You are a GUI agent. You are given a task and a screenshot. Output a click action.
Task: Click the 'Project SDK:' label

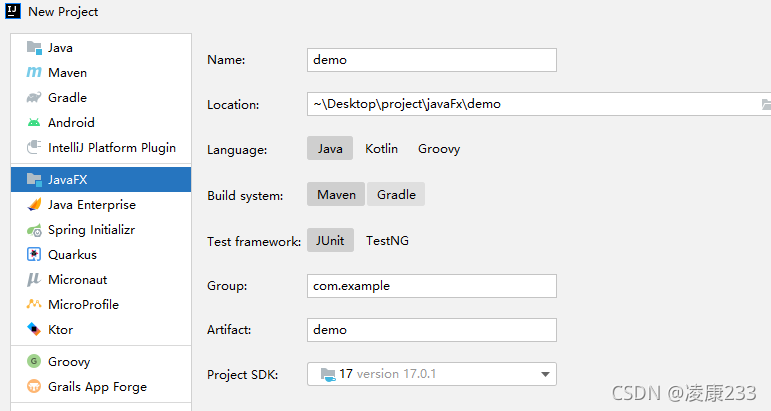242,375
